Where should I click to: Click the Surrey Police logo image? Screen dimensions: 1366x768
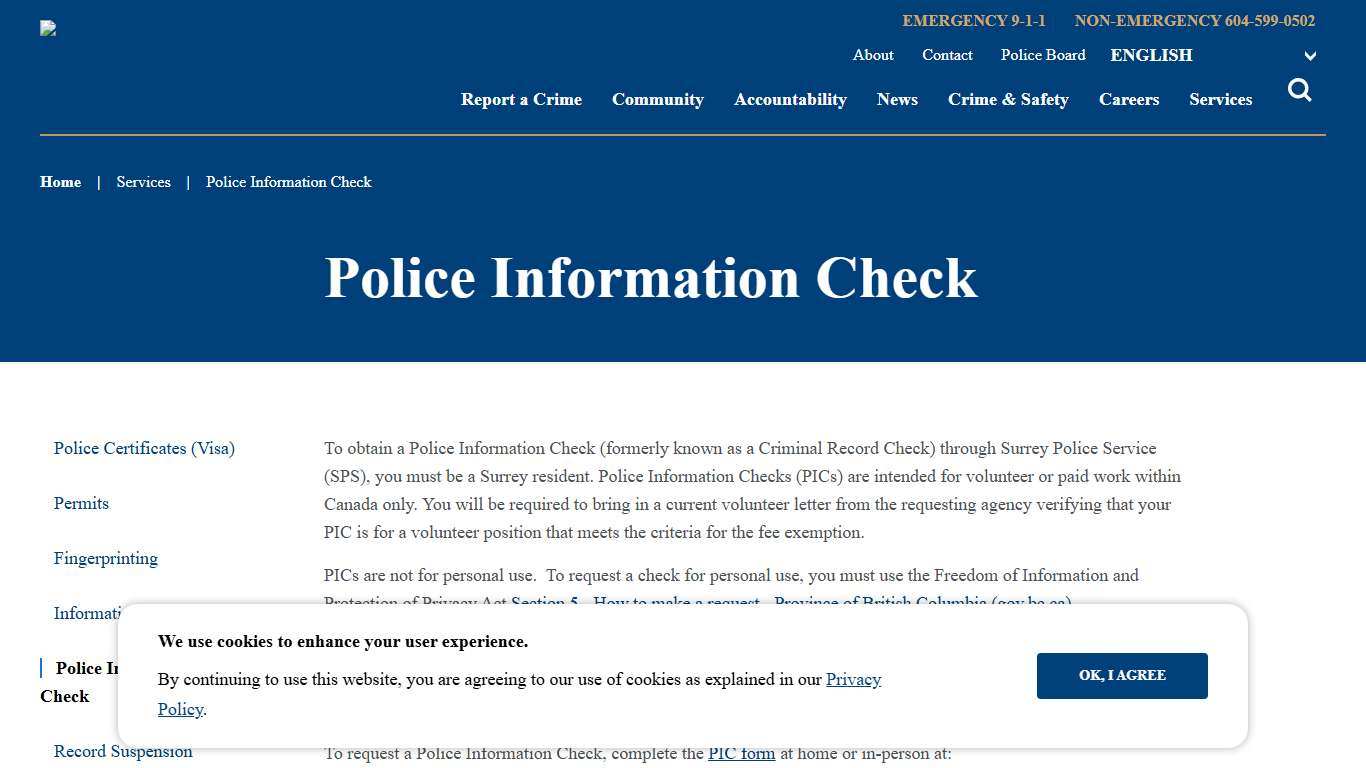47,28
